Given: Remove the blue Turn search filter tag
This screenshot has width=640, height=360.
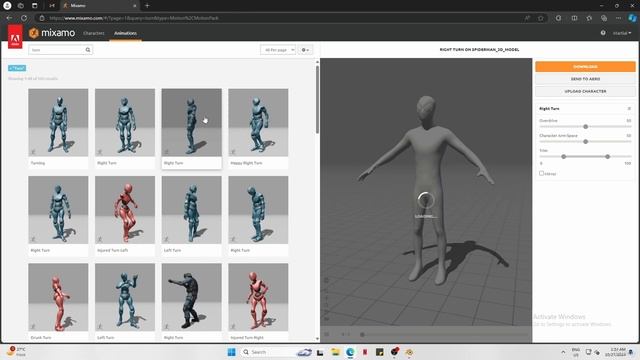Looking at the screenshot, I should pyautogui.click(x=17, y=68).
